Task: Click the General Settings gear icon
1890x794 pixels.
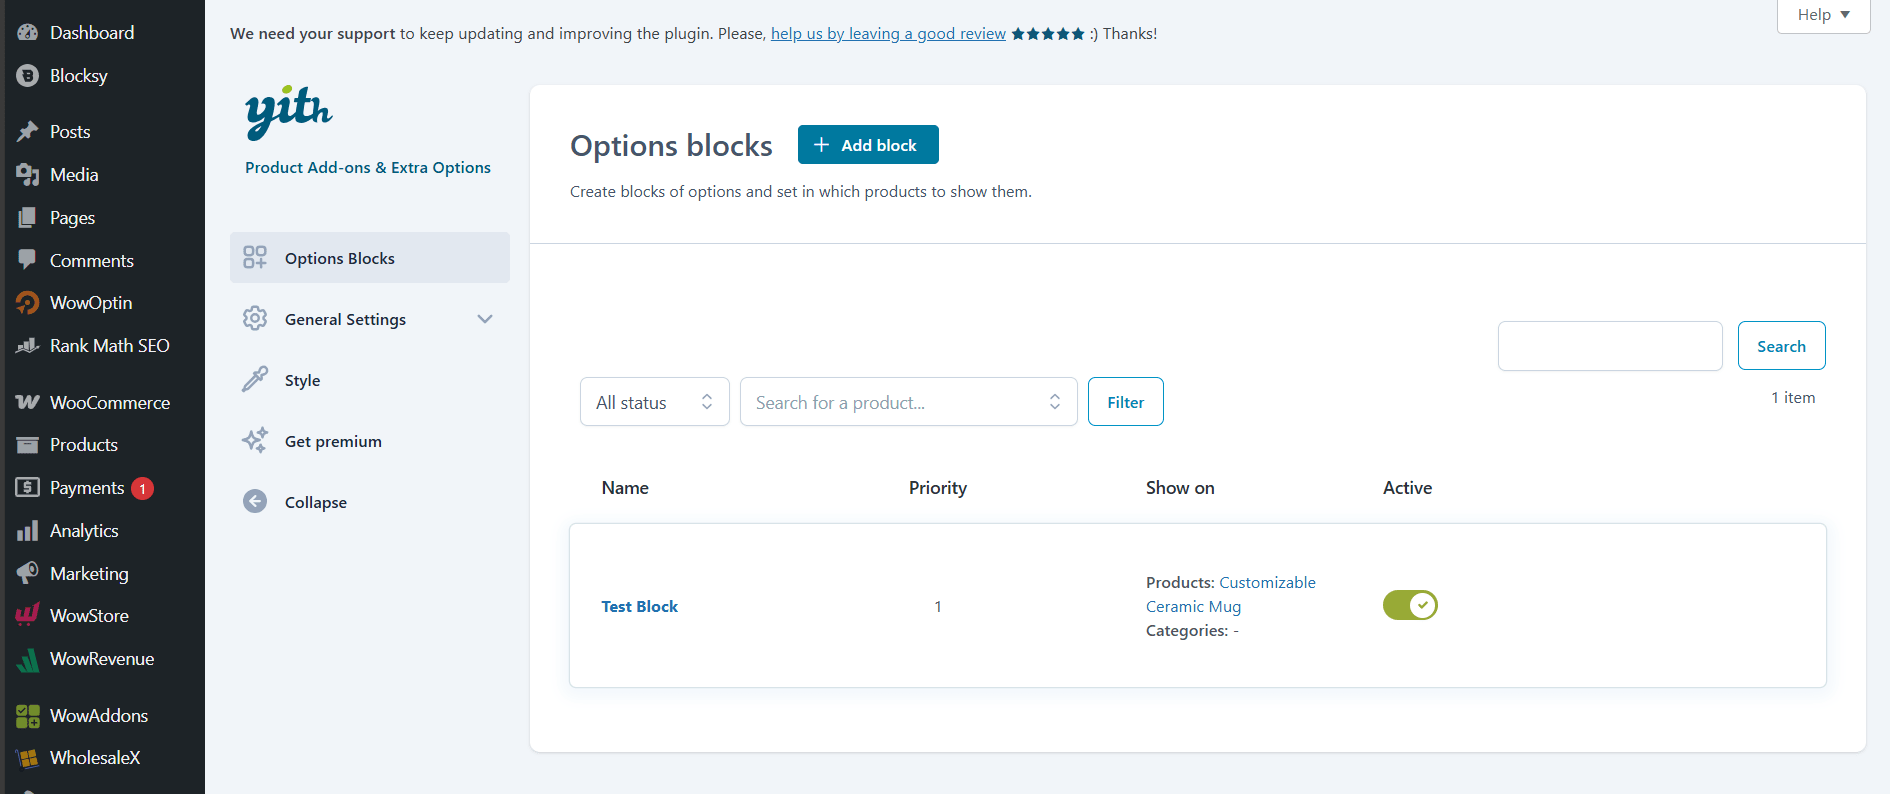Action: coord(255,318)
